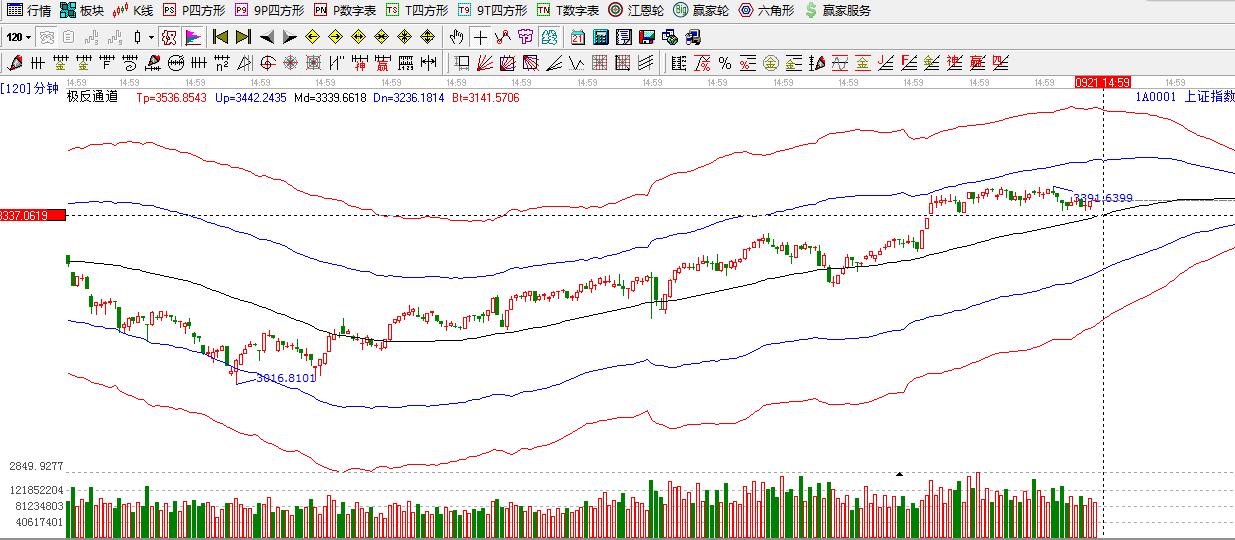This screenshot has width=1235, height=540.
Task: Select the percent % line tool
Action: pos(724,63)
